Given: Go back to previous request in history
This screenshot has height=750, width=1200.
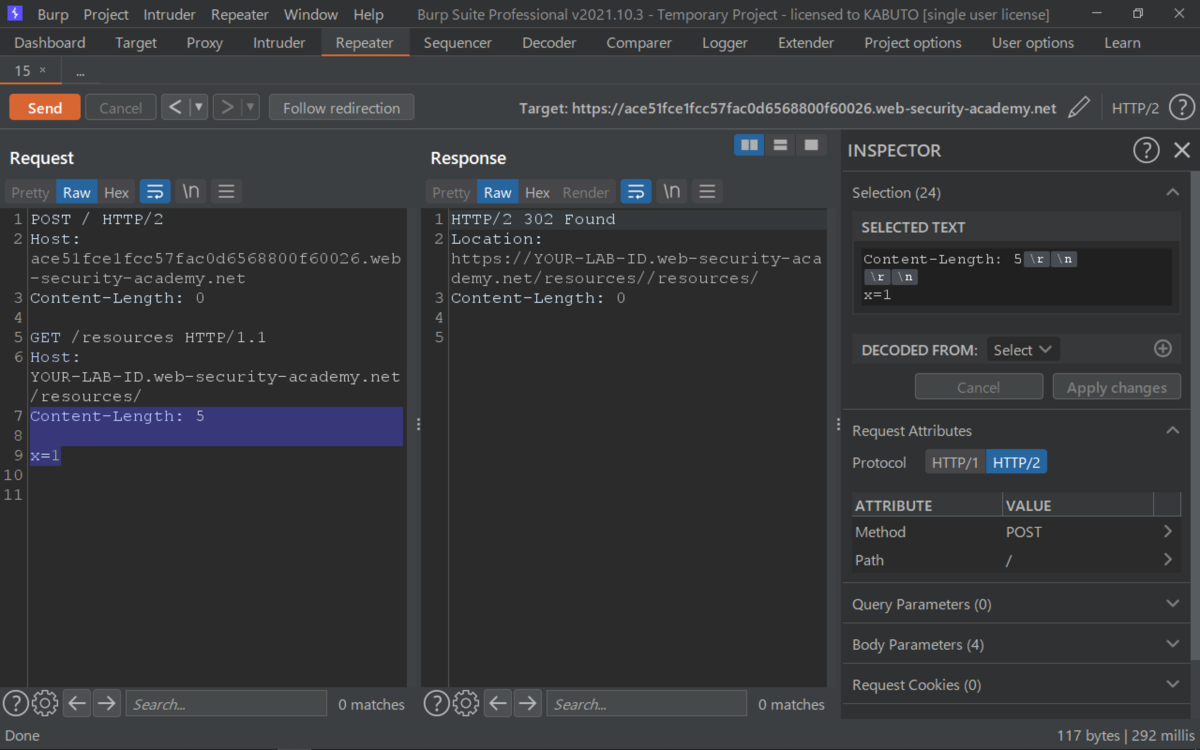Looking at the screenshot, I should 176,108.
